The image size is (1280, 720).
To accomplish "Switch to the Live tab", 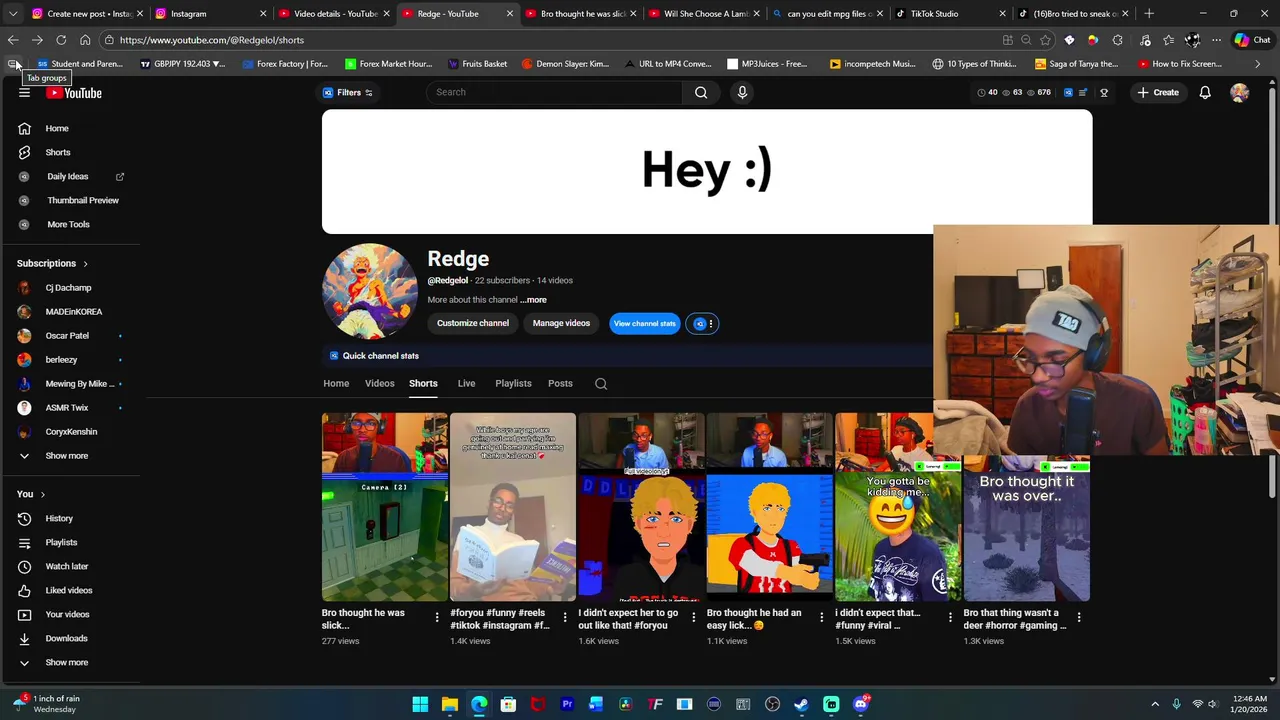I will click(x=466, y=383).
